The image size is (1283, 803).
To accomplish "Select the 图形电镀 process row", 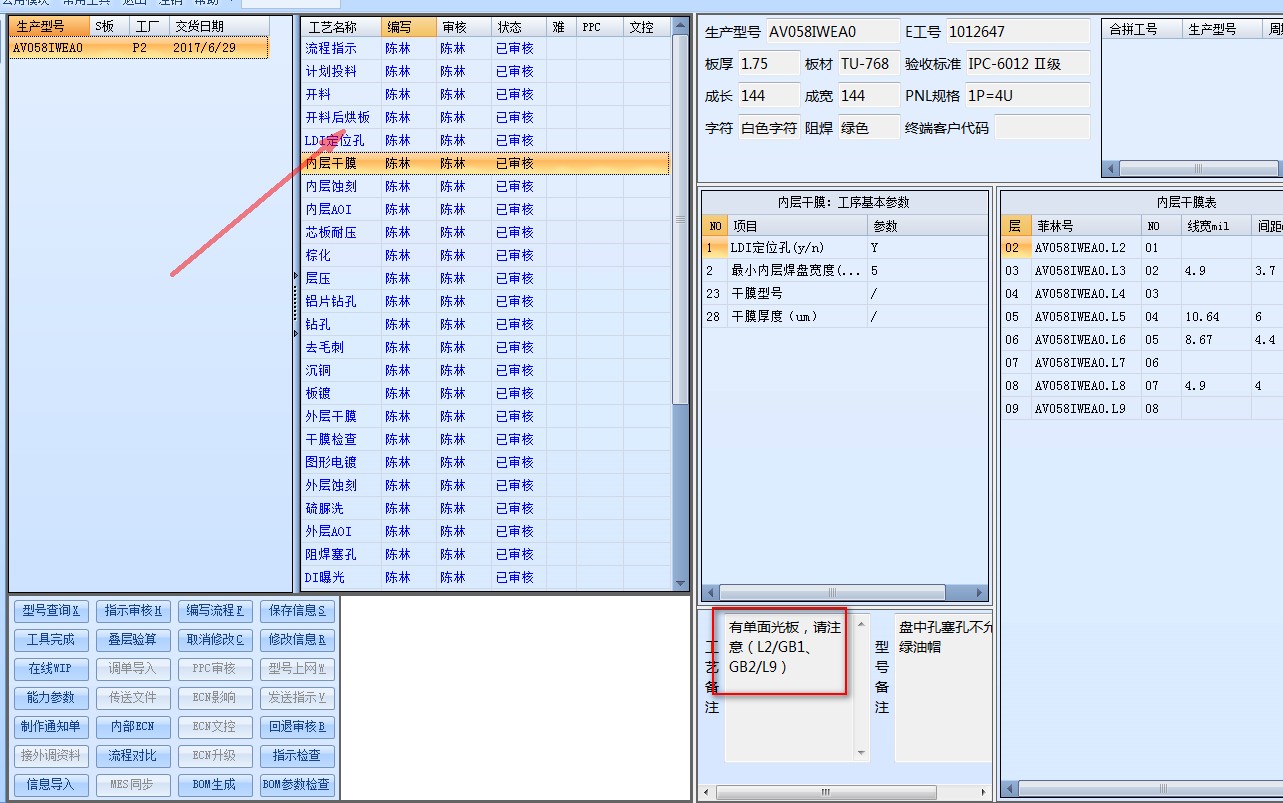I will 486,462.
